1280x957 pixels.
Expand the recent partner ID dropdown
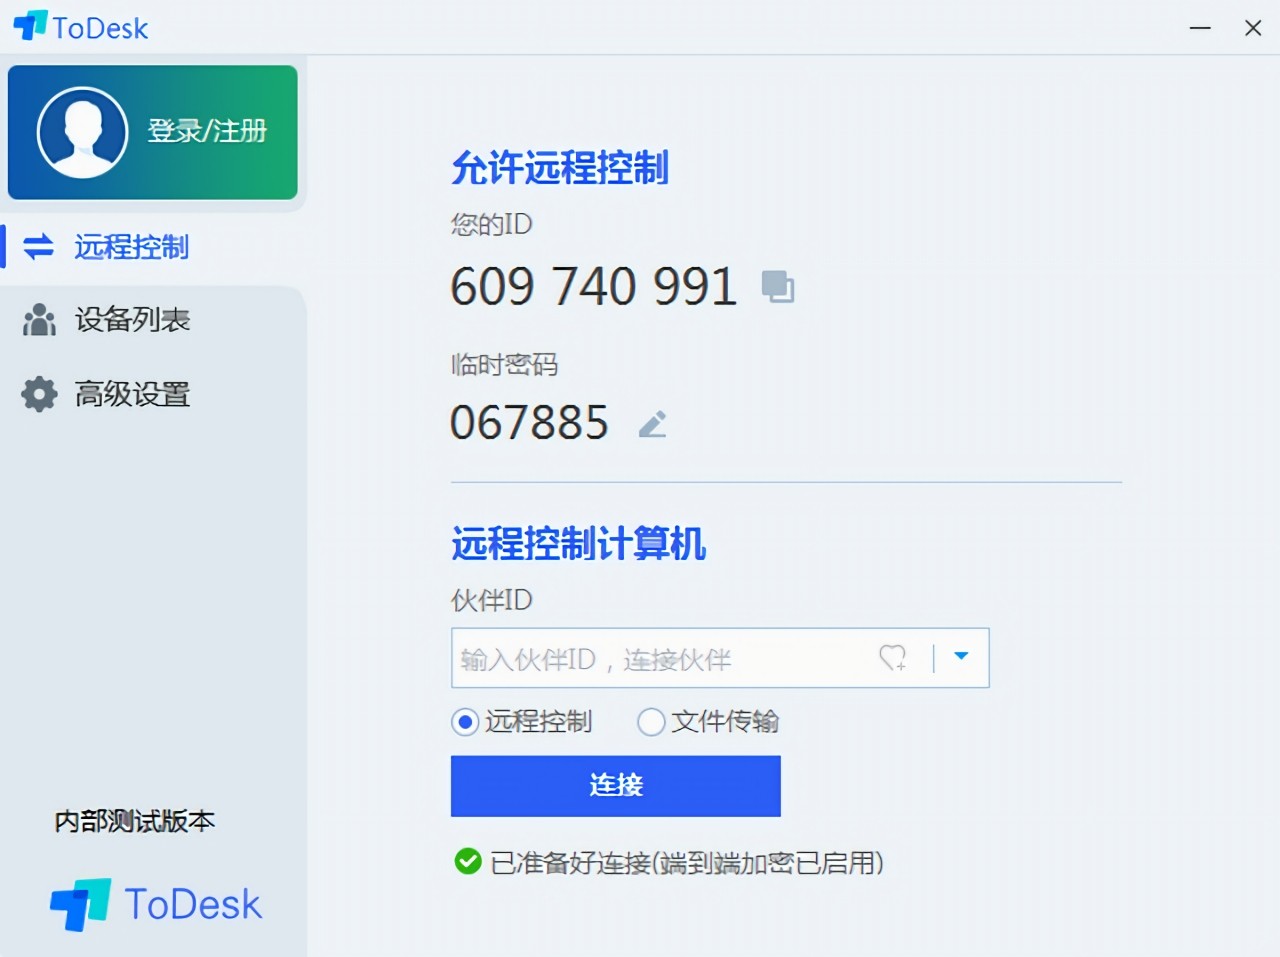tap(960, 657)
